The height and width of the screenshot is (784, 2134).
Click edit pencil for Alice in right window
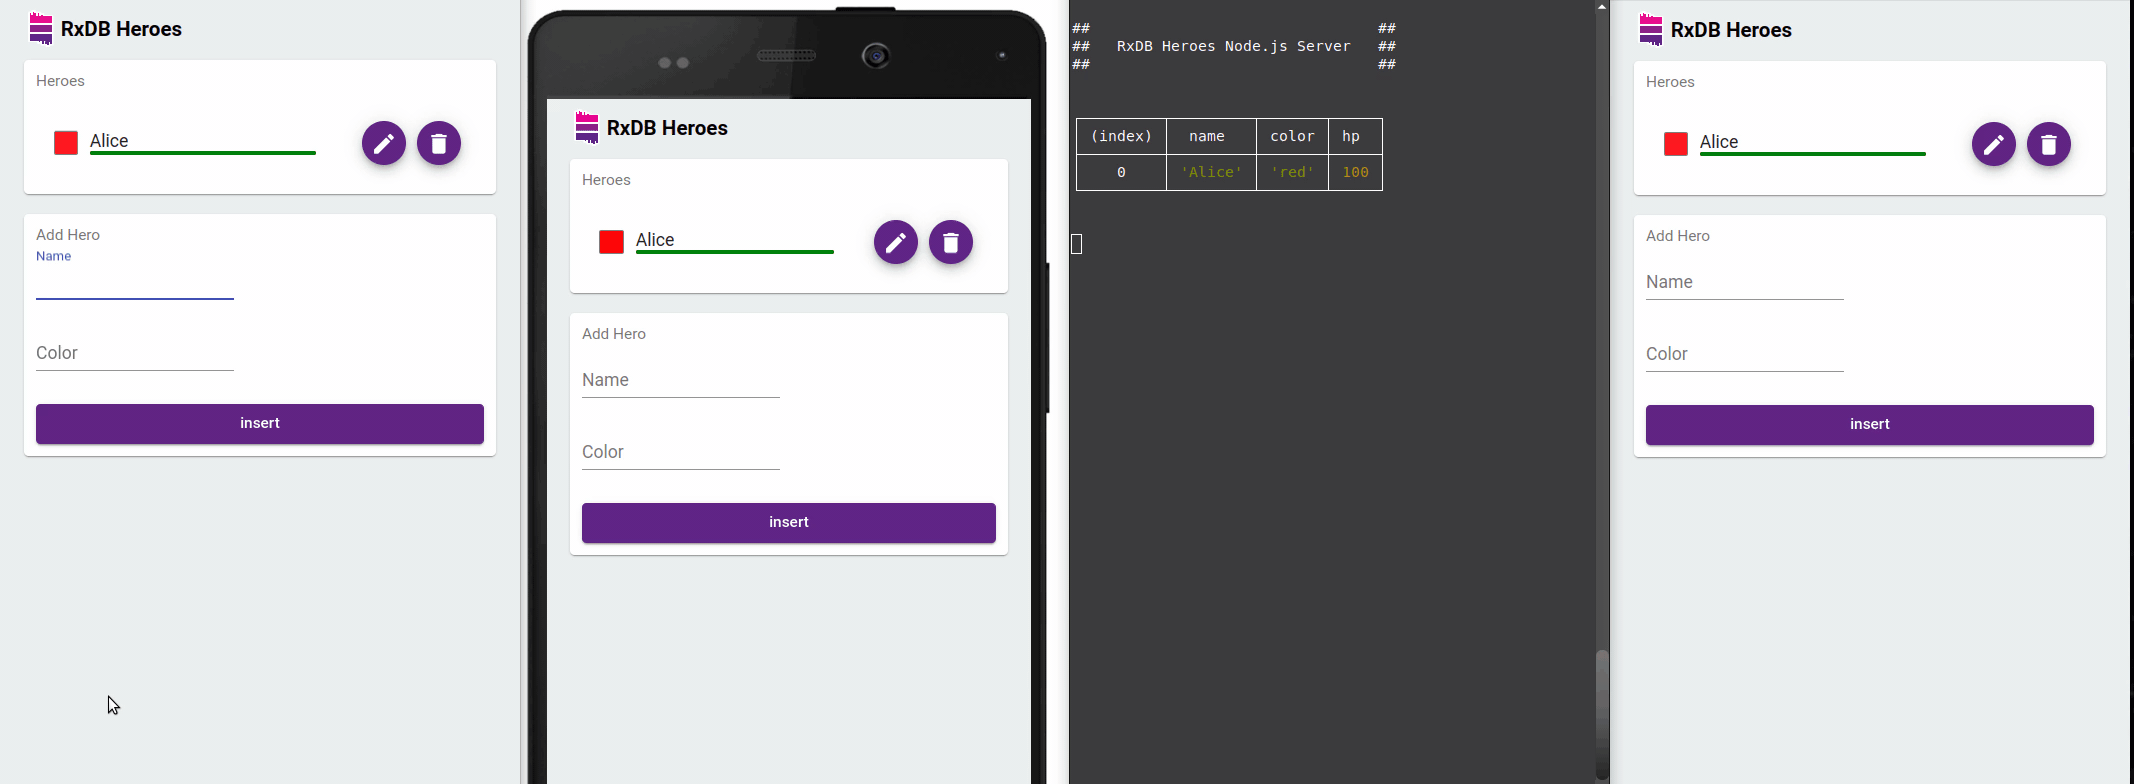tap(1994, 145)
